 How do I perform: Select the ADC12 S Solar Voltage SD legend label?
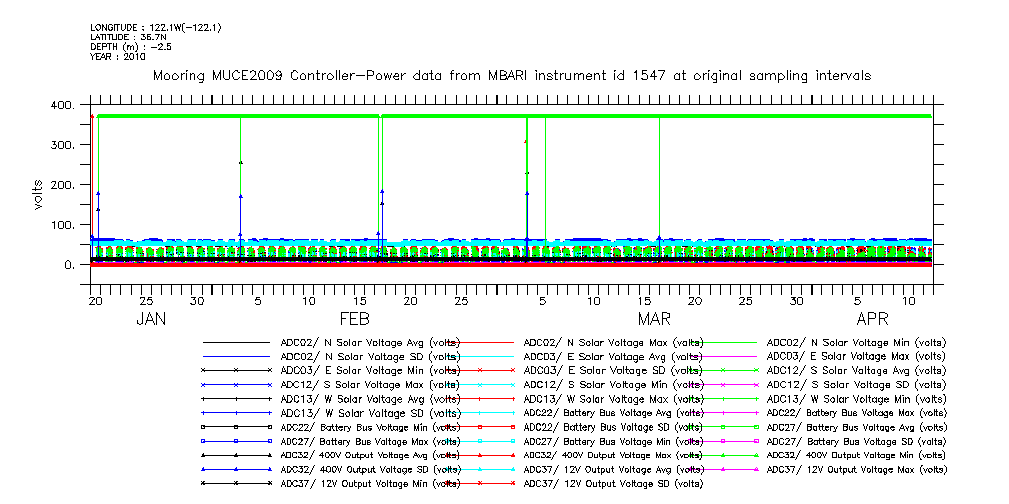pos(855,385)
